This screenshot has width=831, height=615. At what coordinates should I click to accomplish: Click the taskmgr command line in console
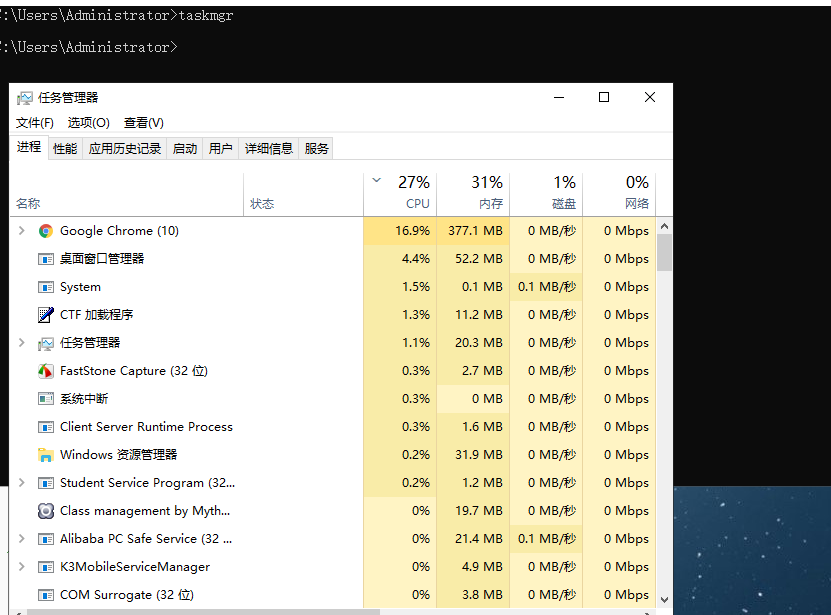pyautogui.click(x=117, y=15)
